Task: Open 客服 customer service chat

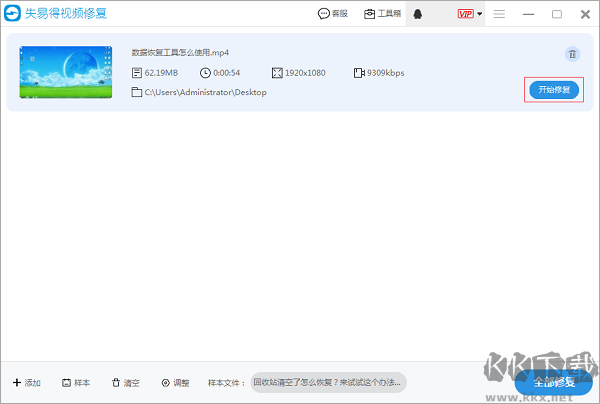Action: coord(333,14)
